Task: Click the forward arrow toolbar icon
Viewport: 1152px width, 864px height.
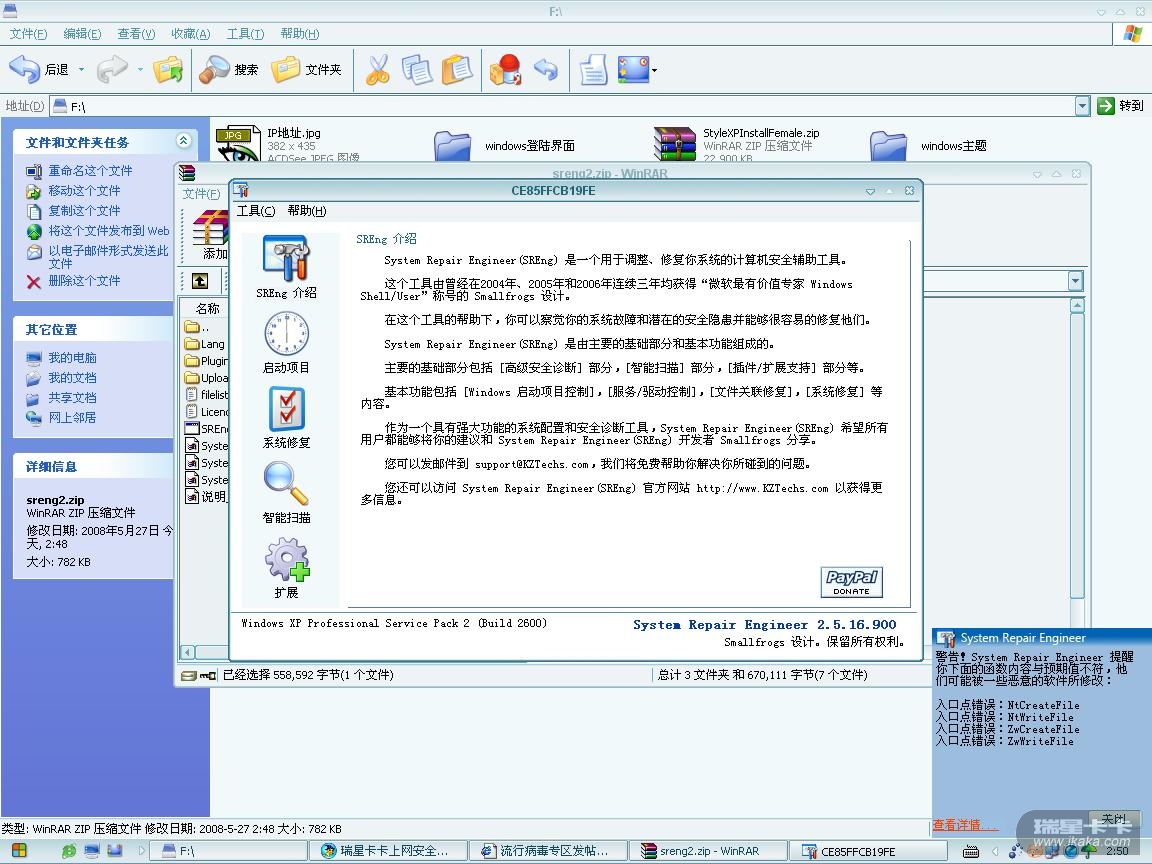Action: (x=112, y=70)
